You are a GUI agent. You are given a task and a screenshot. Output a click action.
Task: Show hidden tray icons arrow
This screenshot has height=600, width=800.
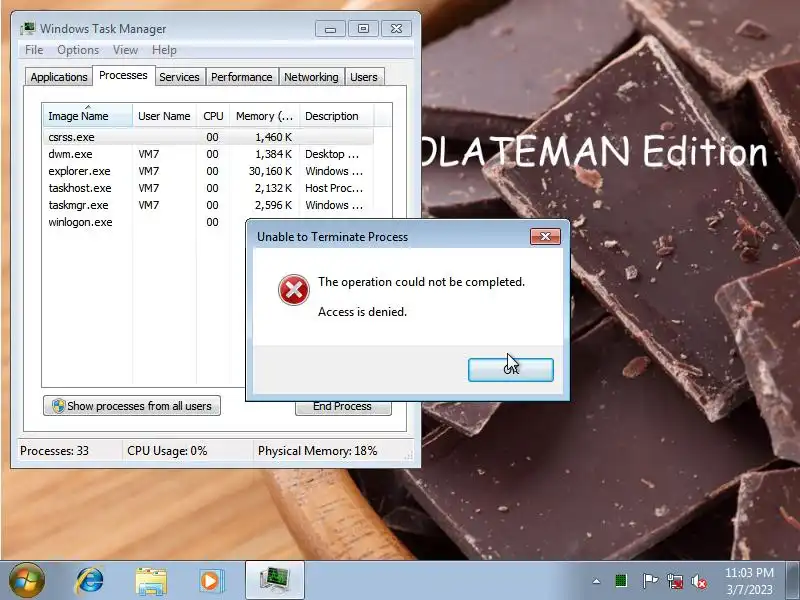point(596,581)
